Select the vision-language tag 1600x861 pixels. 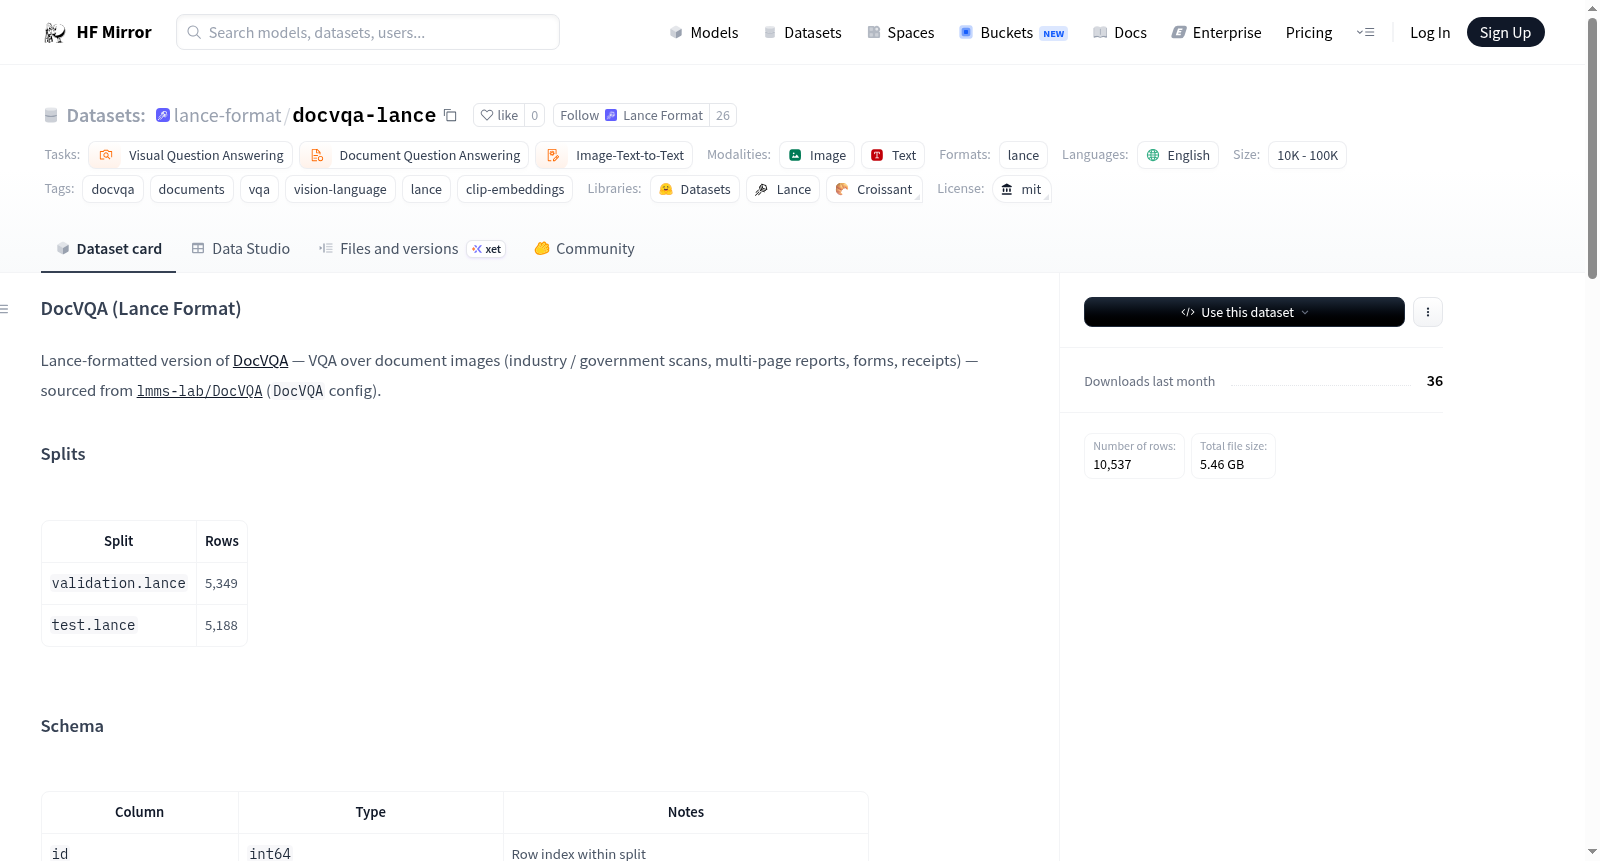(340, 189)
